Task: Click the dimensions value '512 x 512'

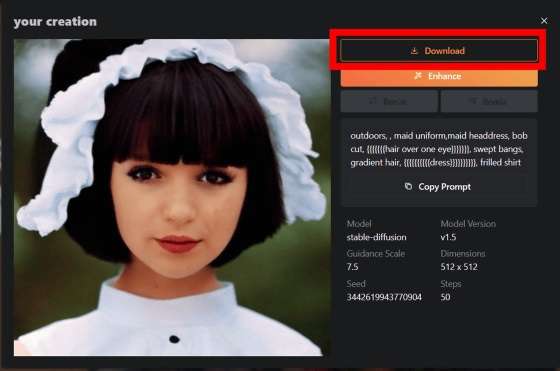Action: pyautogui.click(x=459, y=267)
